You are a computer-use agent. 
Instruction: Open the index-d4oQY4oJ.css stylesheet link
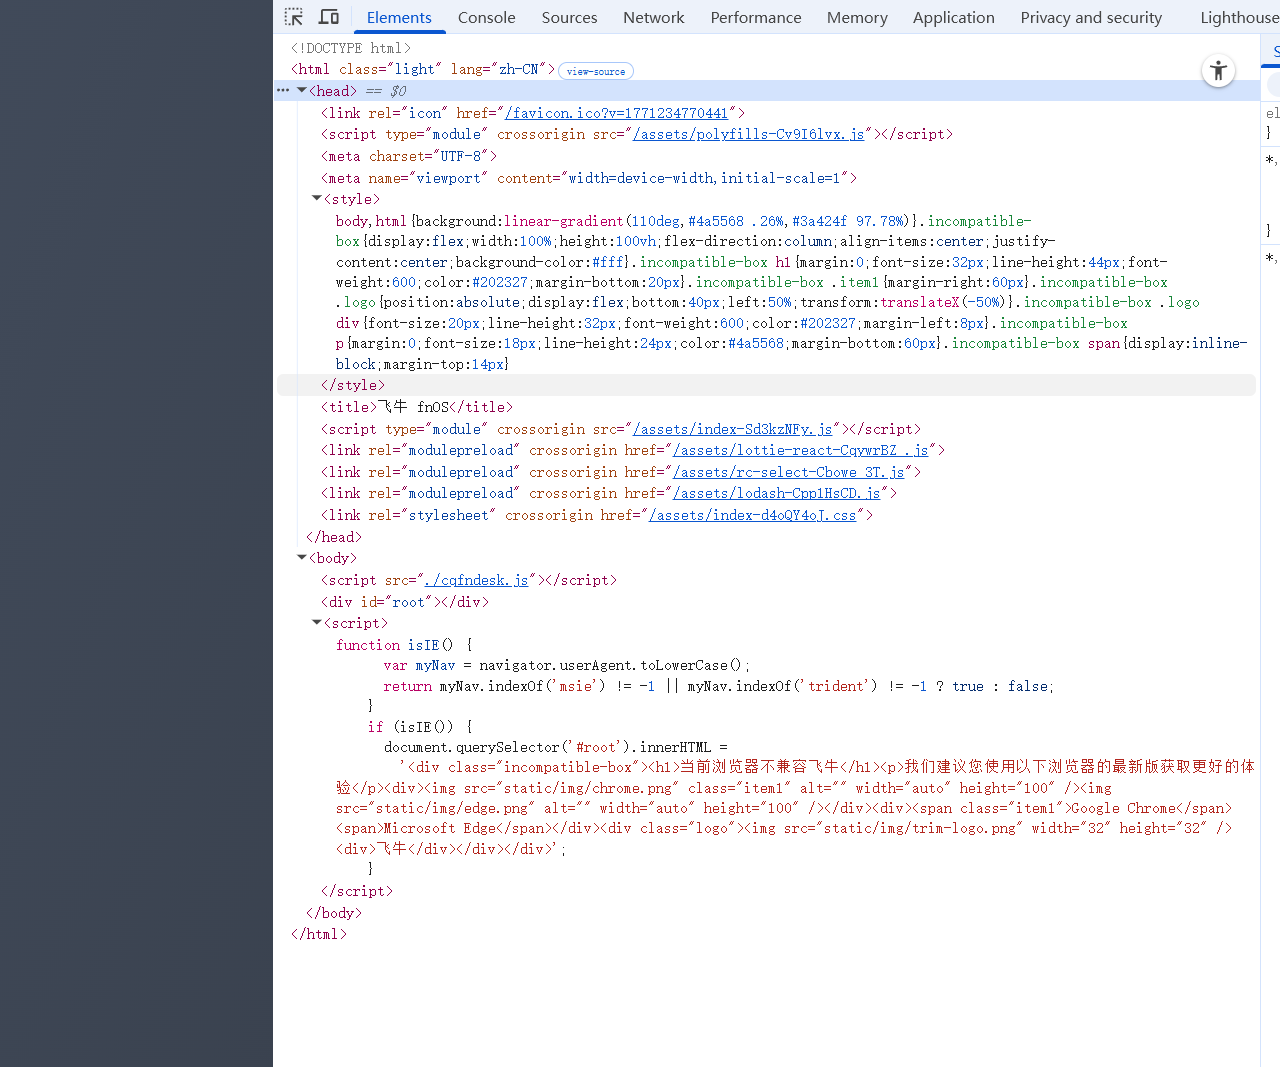coord(752,515)
